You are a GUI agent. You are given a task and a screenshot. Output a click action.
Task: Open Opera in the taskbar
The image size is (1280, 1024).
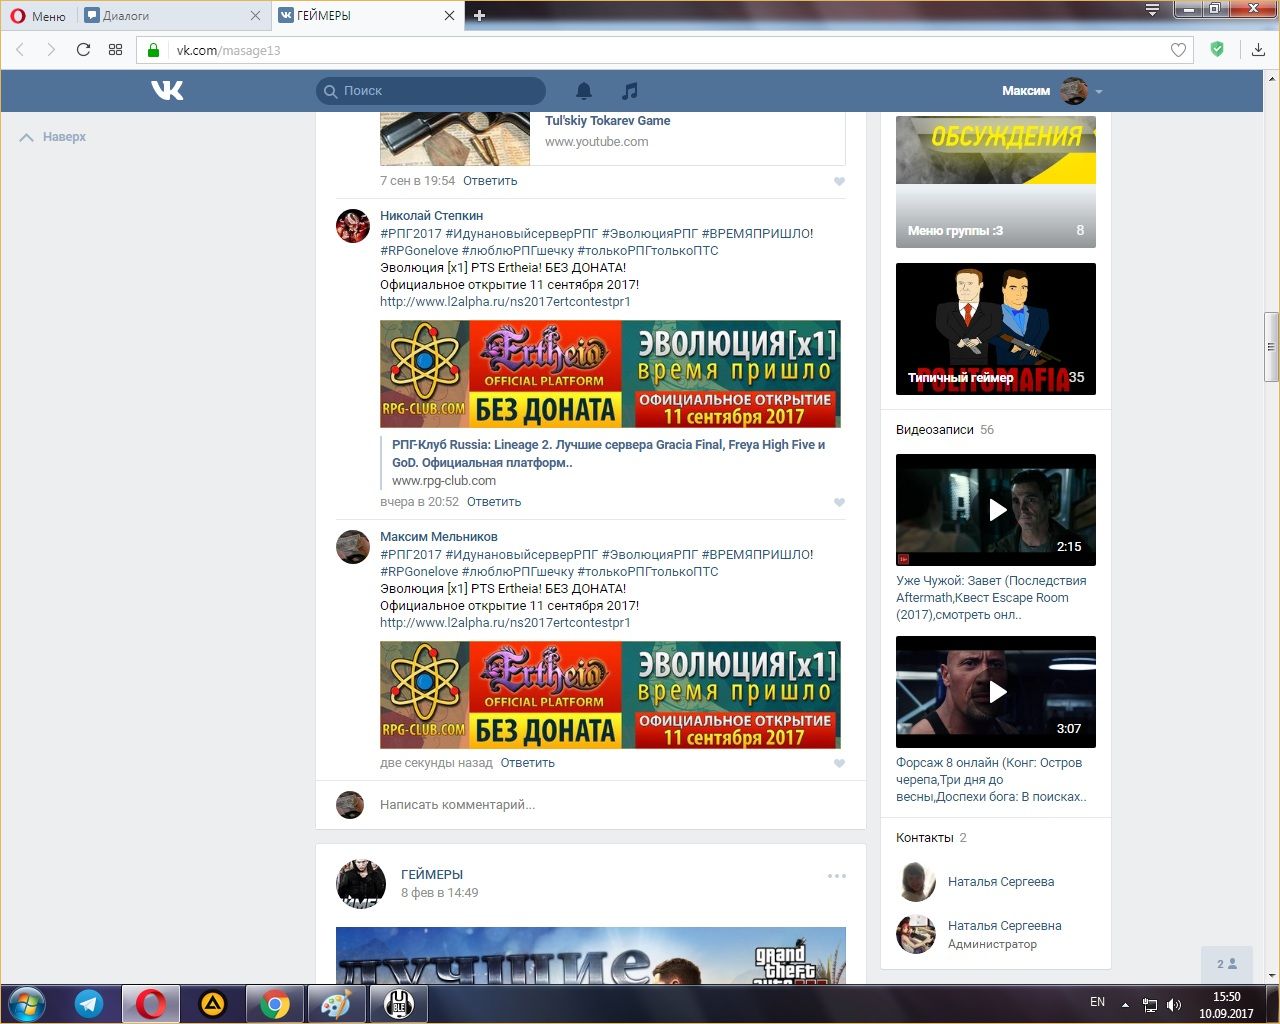coord(151,1003)
